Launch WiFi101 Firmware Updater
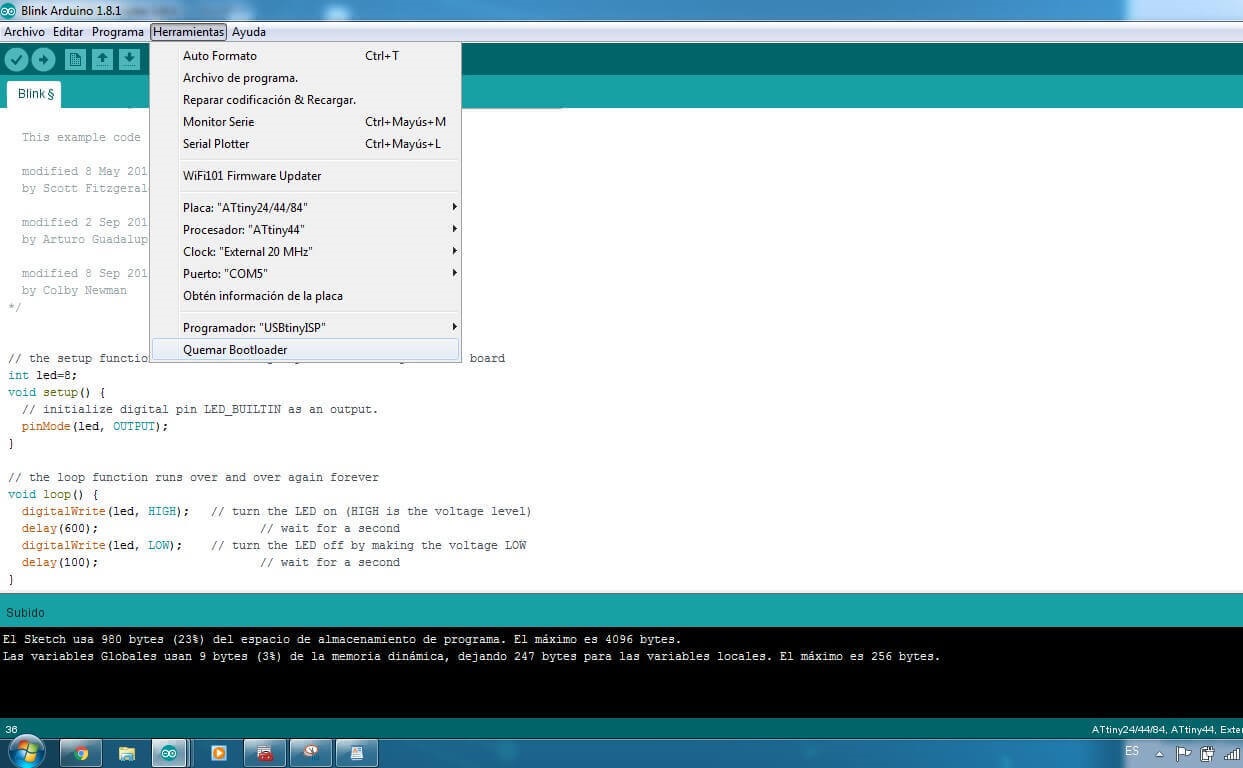Image resolution: width=1243 pixels, height=768 pixels. pyautogui.click(x=305, y=176)
